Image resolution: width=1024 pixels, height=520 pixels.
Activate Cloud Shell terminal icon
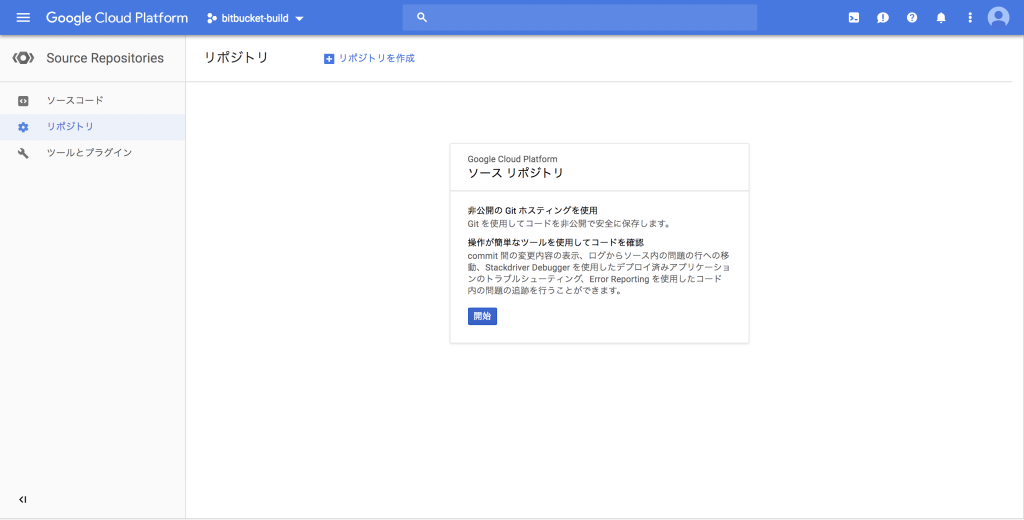854,18
